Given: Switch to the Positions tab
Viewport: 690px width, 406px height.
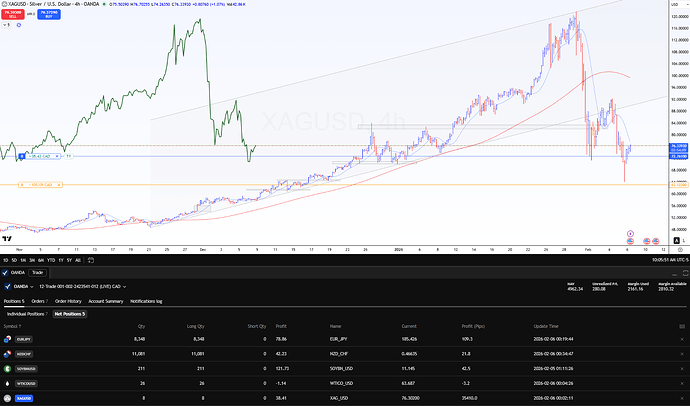Looking at the screenshot, I should (14, 301).
